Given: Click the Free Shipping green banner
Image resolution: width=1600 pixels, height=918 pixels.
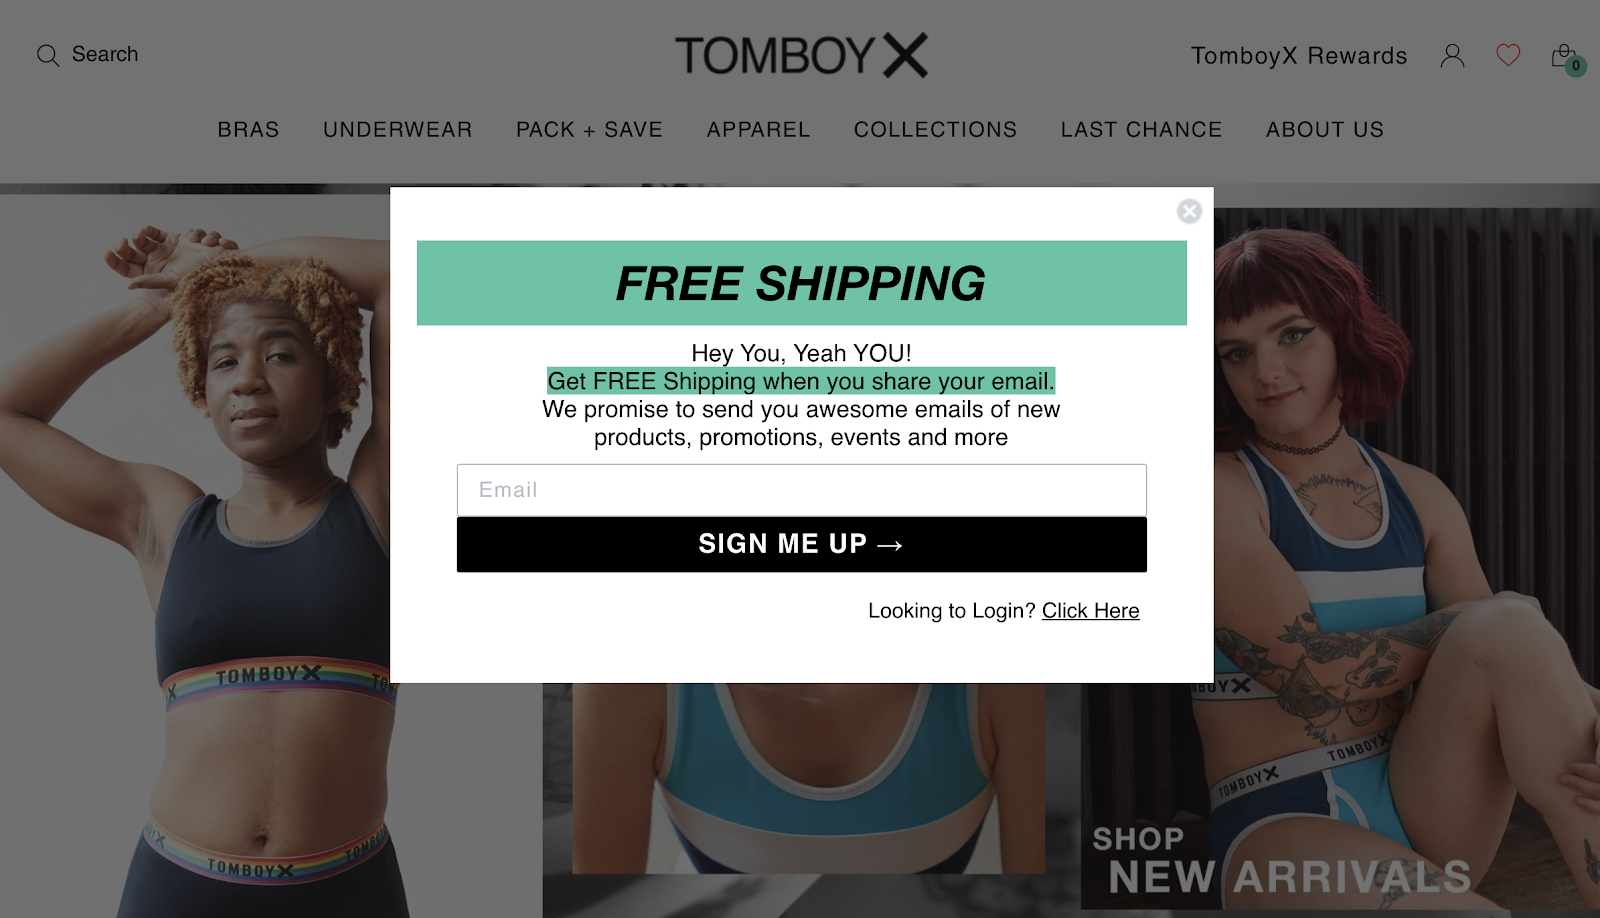Looking at the screenshot, I should coord(802,283).
